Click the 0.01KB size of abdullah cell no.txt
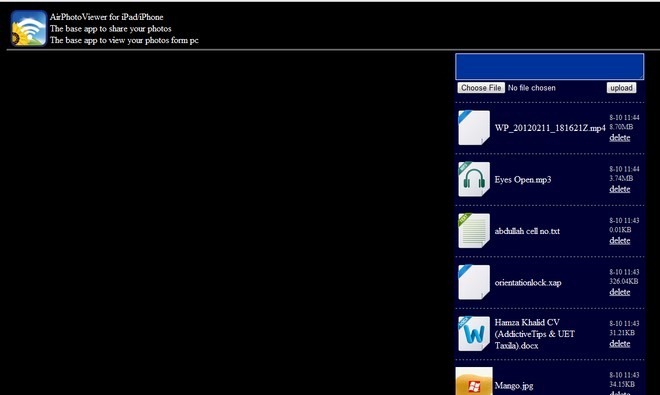This screenshot has width=660, height=395. pos(620,230)
